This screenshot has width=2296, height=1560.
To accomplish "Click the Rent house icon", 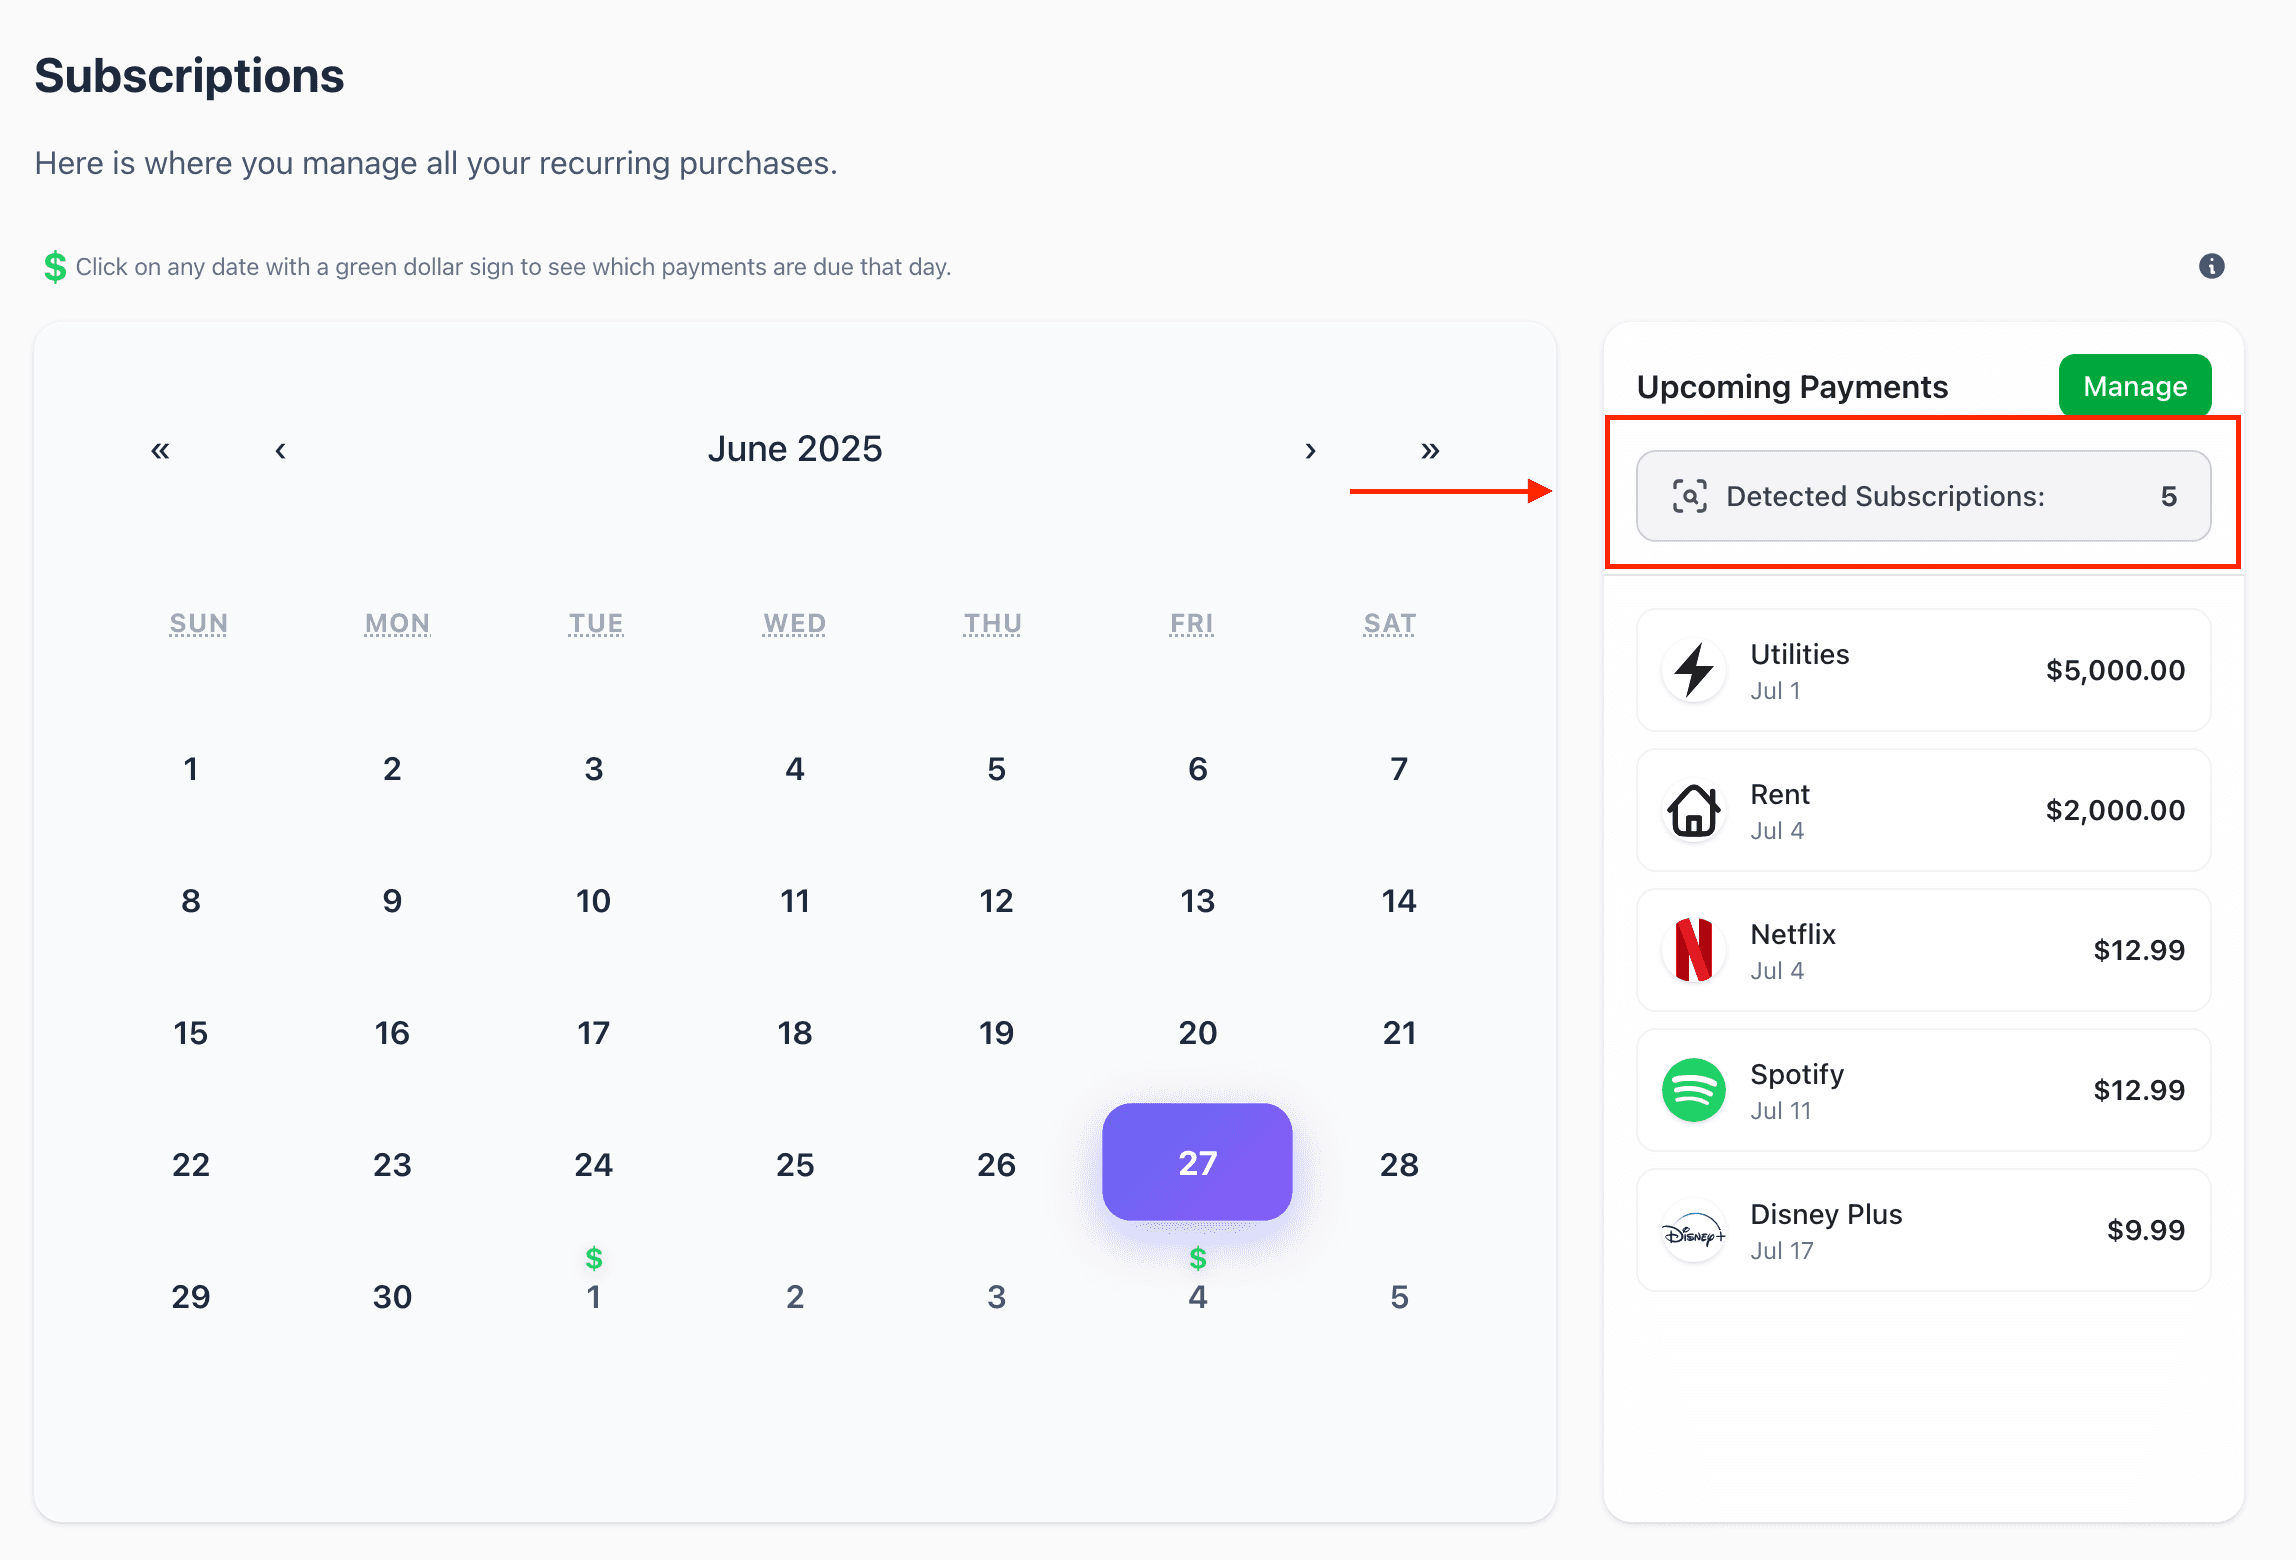I will [x=1694, y=810].
